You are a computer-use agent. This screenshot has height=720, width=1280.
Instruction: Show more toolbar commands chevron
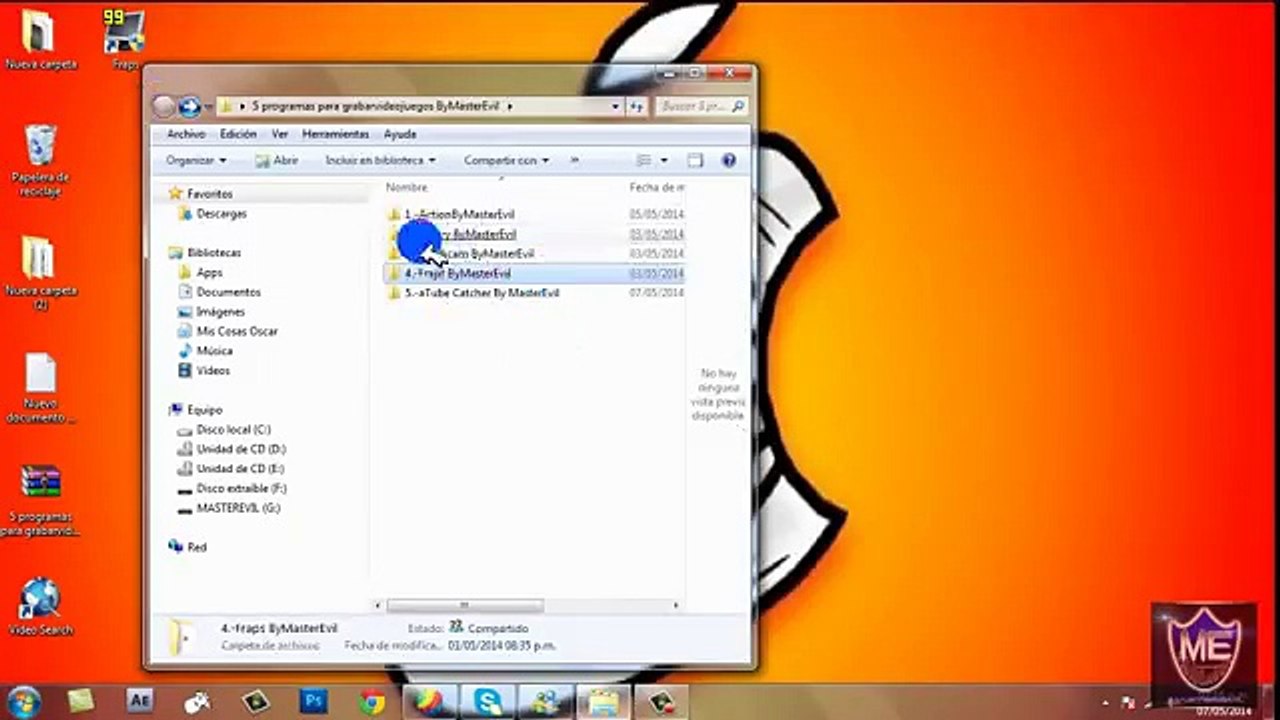[x=574, y=160]
